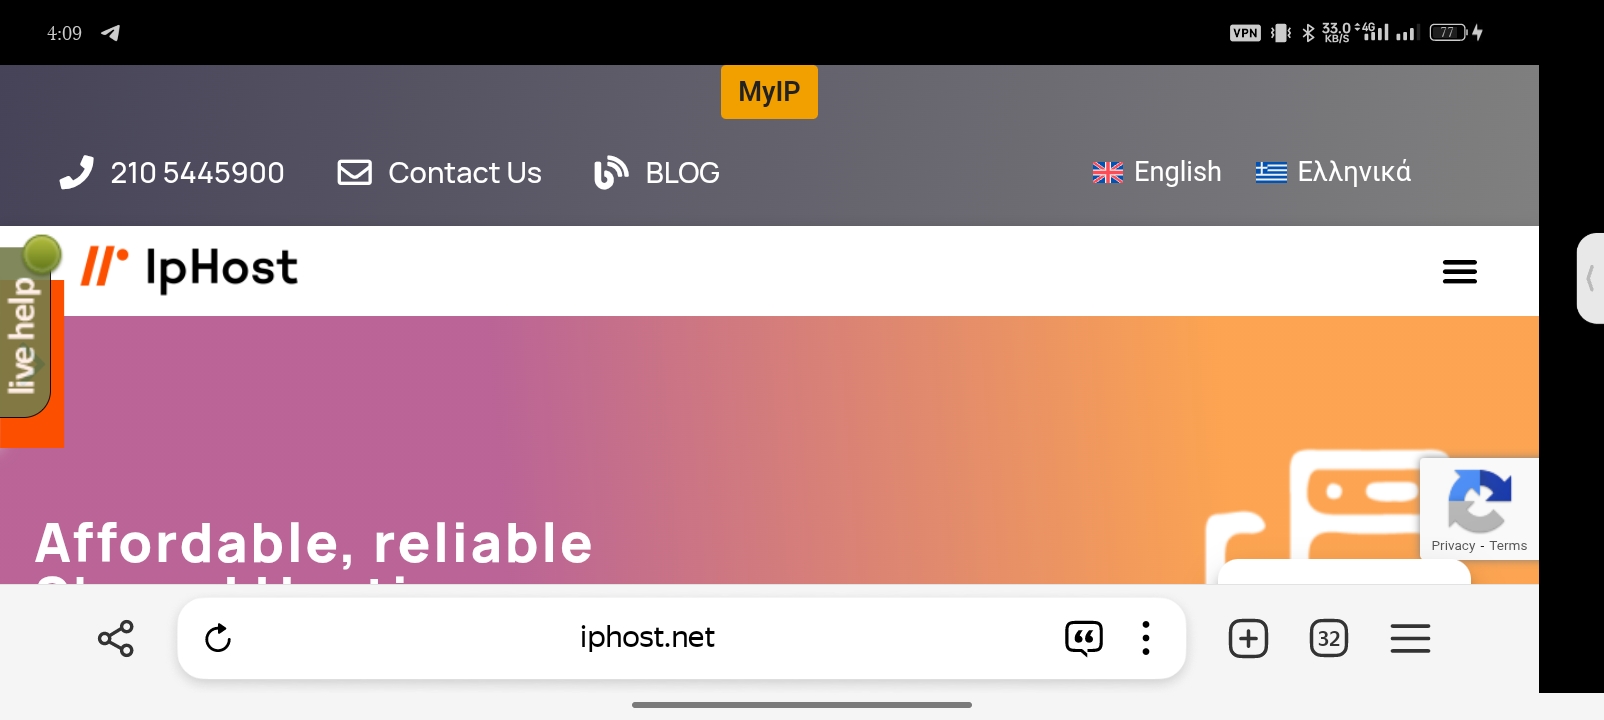
Task: Open the side panel handle arrow
Action: pos(1590,278)
